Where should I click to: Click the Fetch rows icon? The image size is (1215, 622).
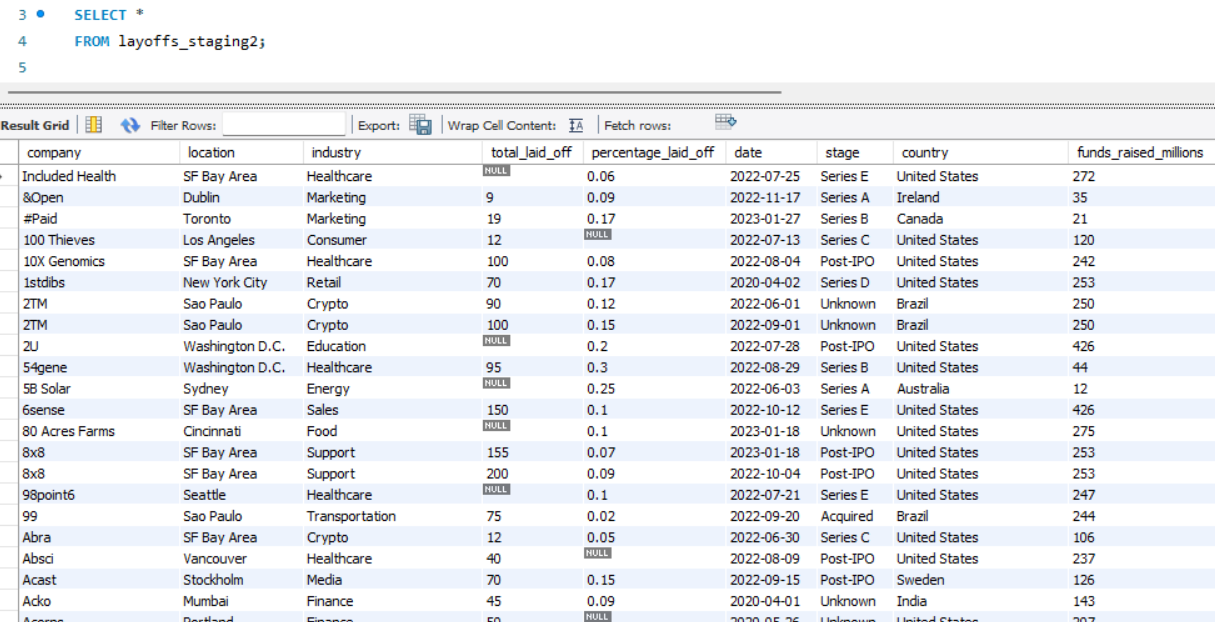[x=725, y=122]
